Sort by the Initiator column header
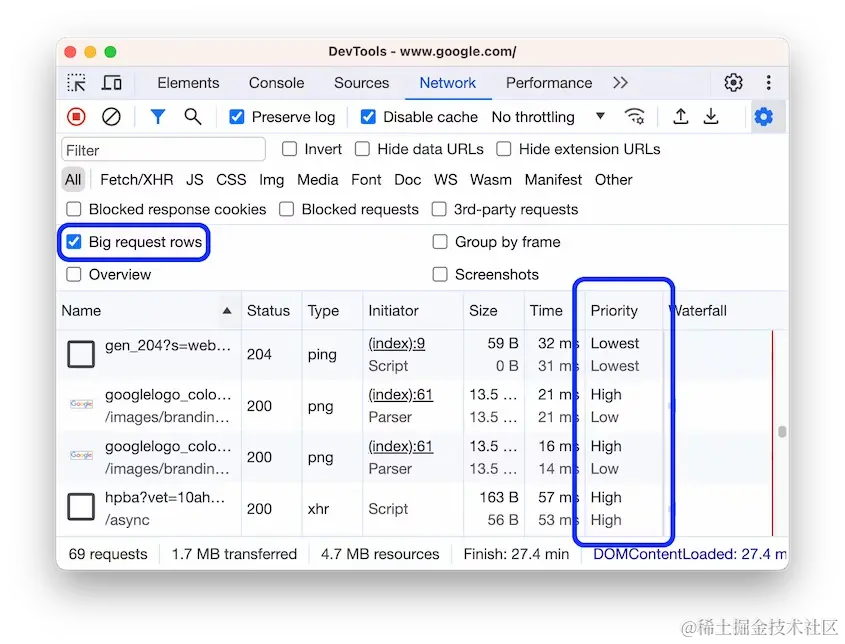Viewport: 845px width, 644px height. click(413, 310)
